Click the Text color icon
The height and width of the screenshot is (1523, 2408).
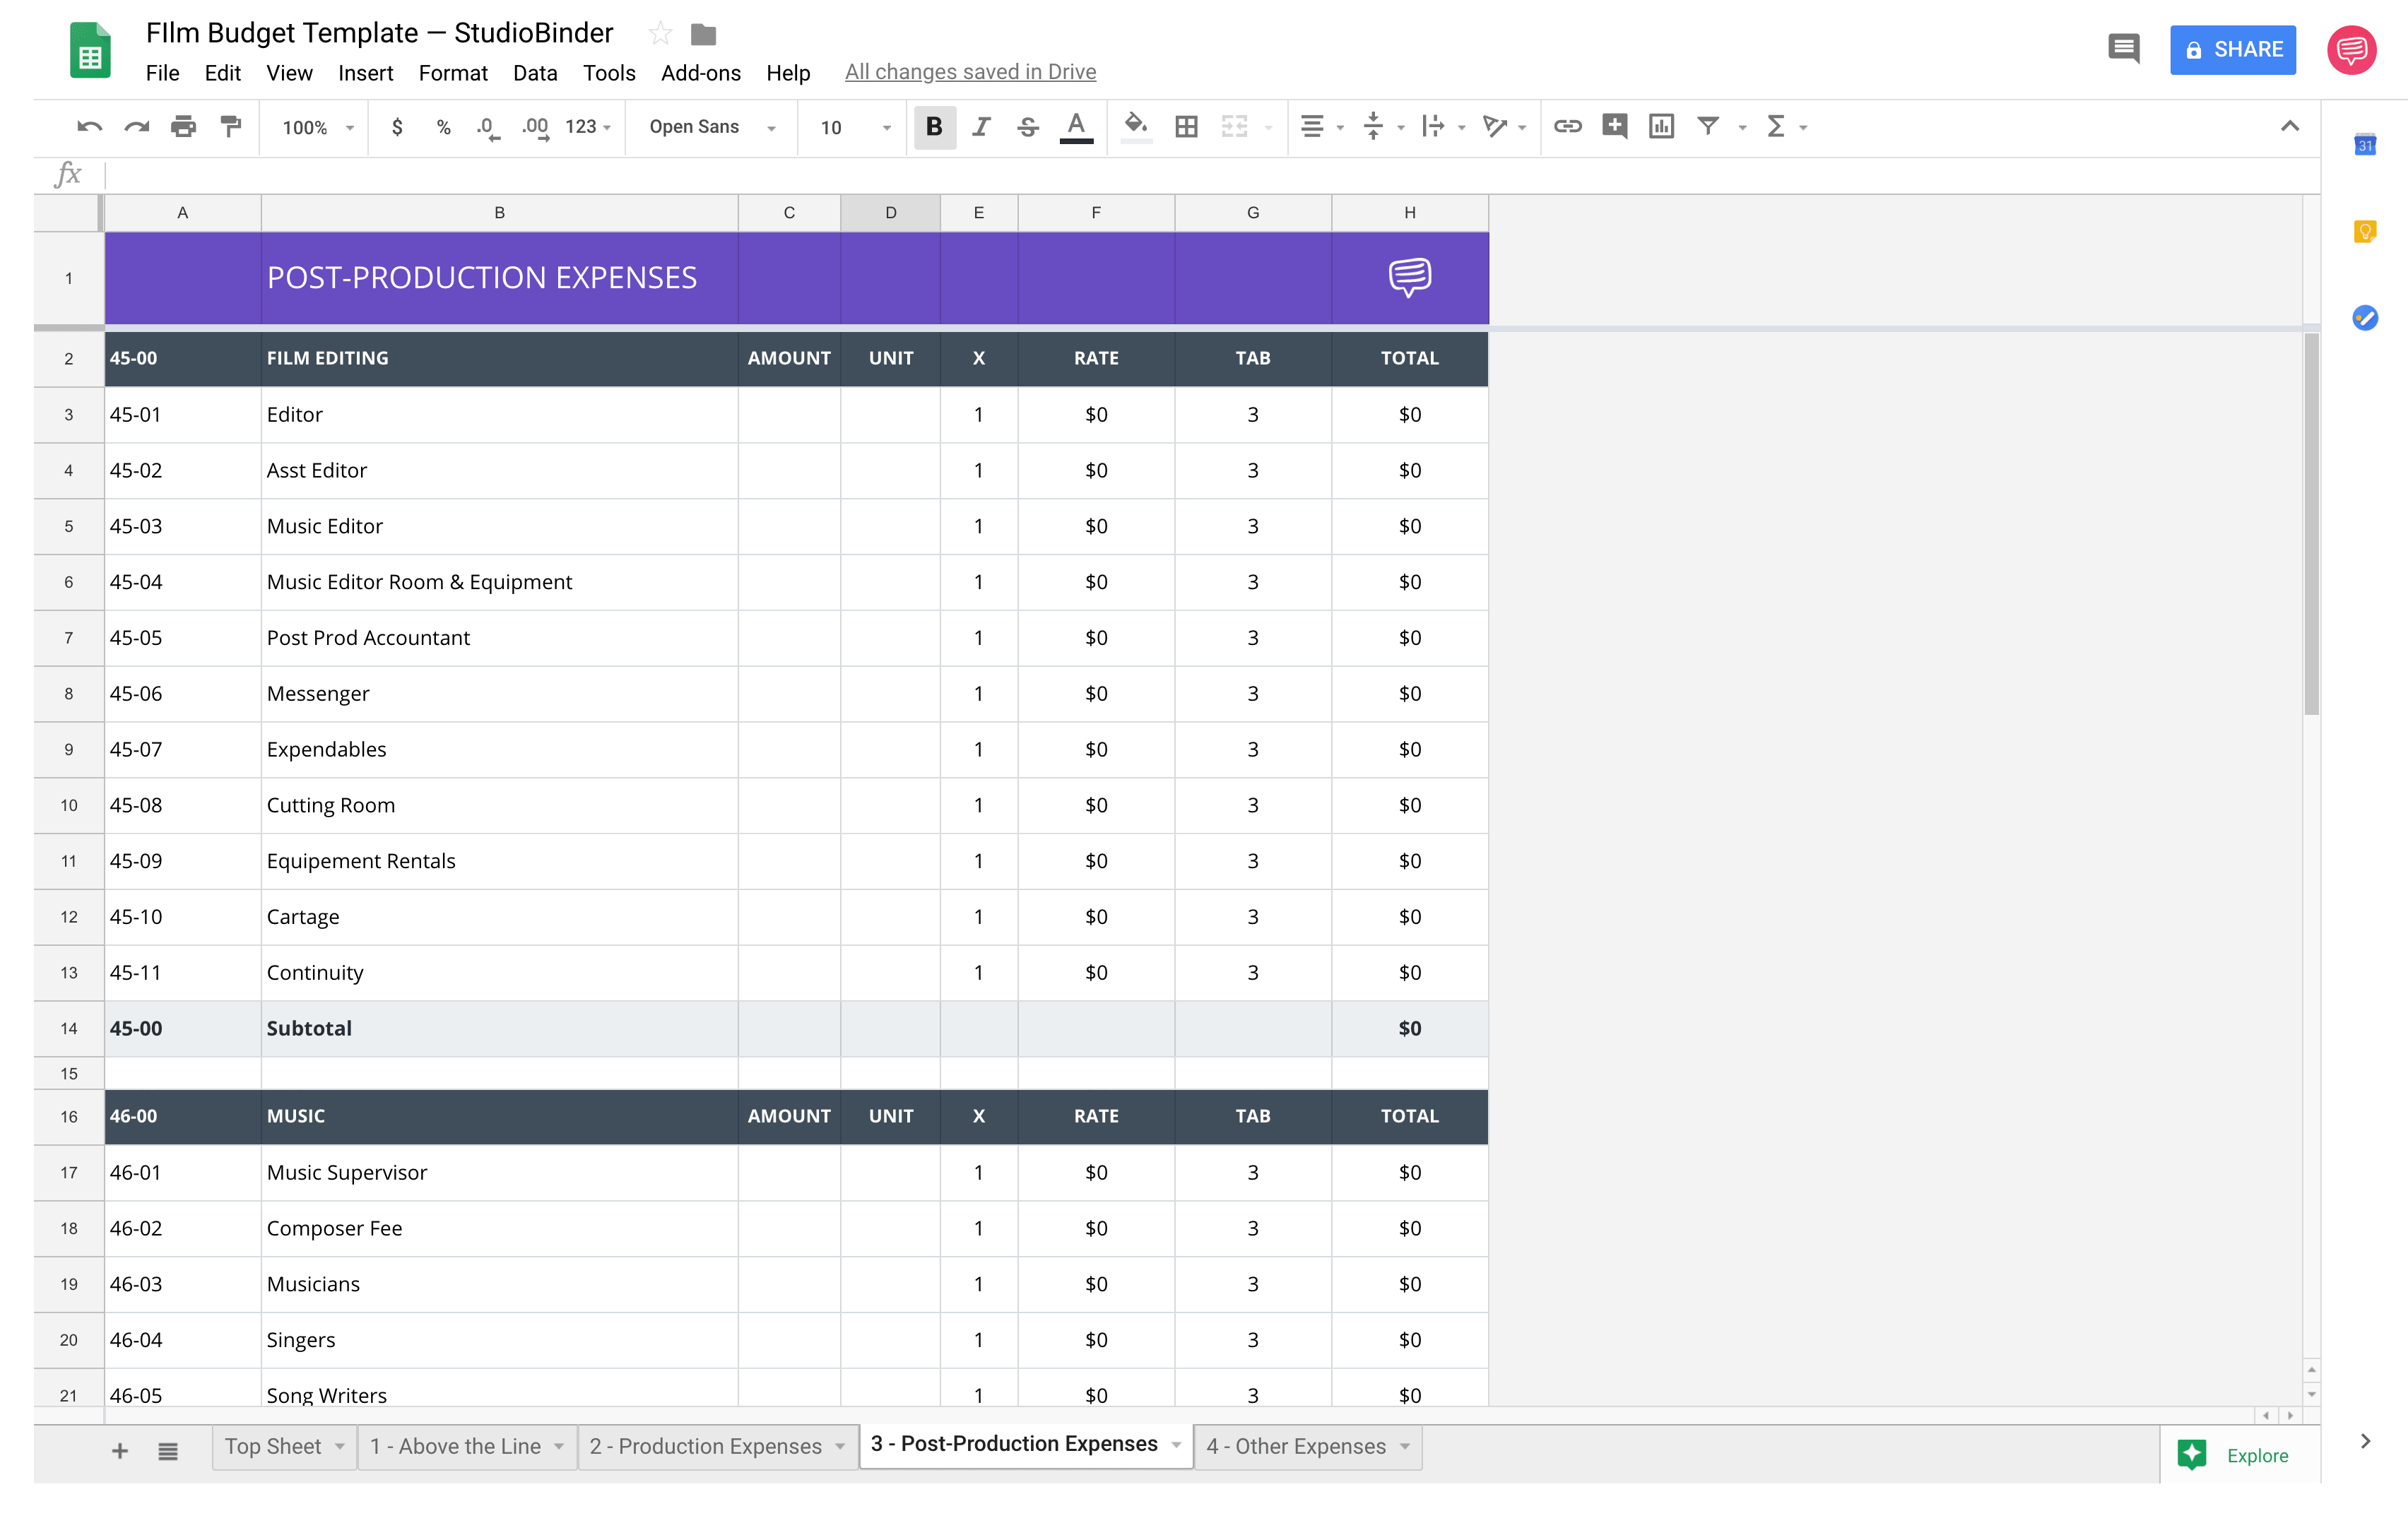(x=1076, y=124)
